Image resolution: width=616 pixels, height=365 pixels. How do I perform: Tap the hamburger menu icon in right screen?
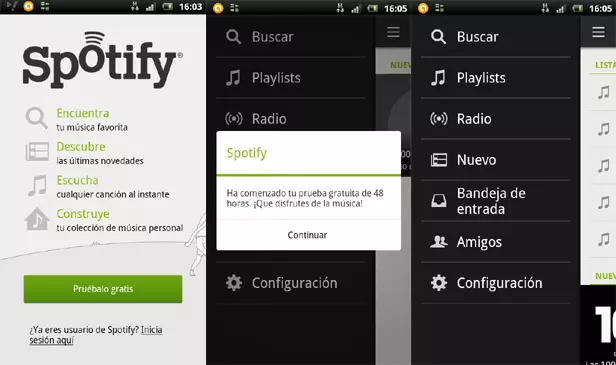point(598,32)
